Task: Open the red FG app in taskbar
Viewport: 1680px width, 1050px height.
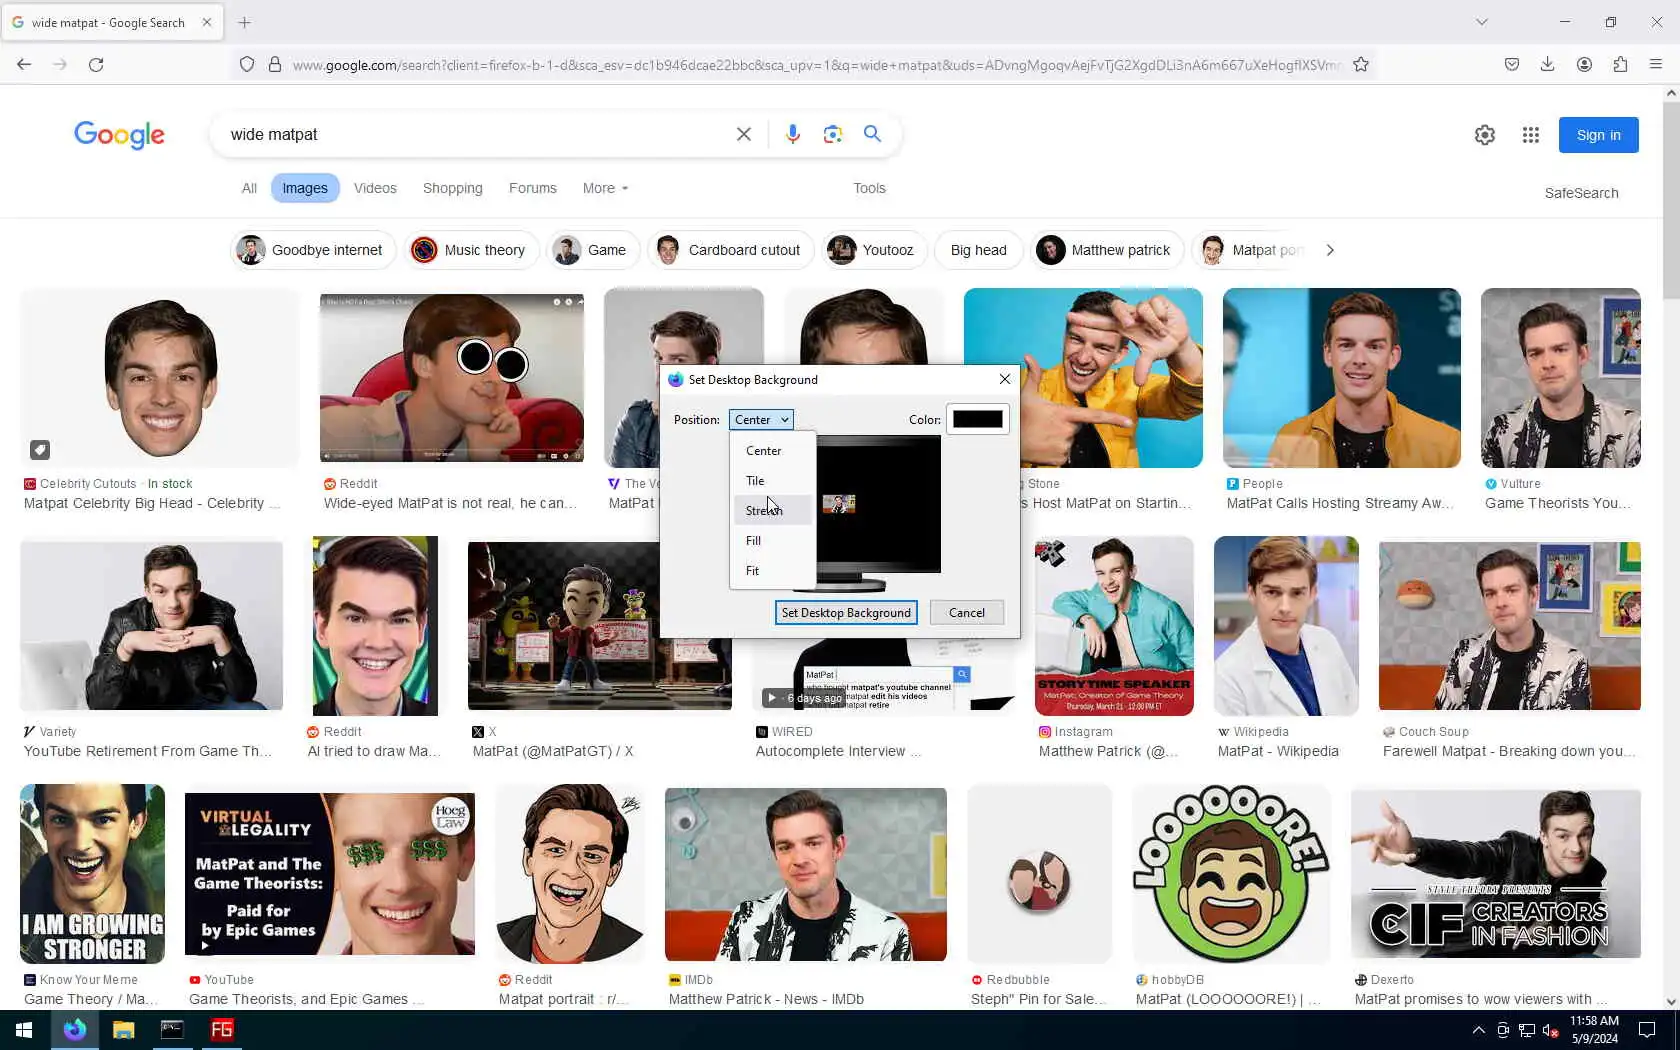Action: click(x=222, y=1030)
